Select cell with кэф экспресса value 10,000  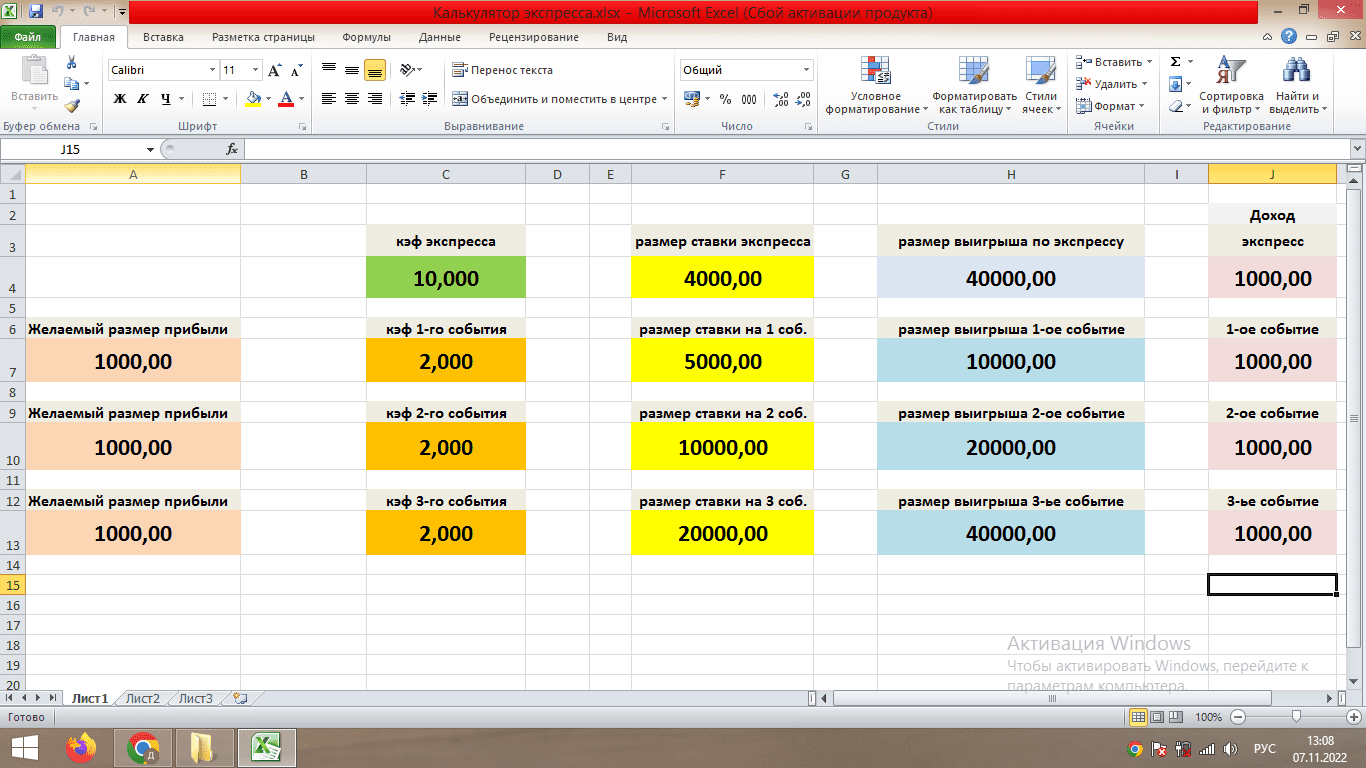click(x=446, y=279)
